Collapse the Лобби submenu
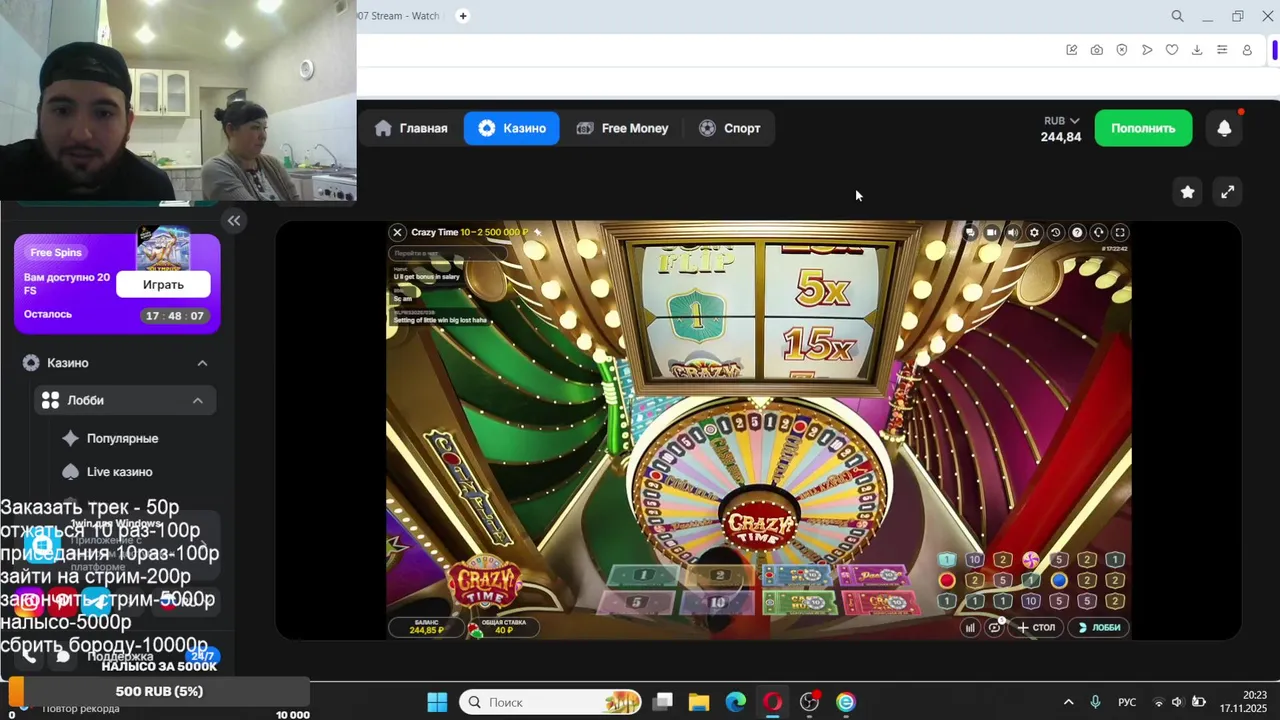1280x720 pixels. click(197, 400)
